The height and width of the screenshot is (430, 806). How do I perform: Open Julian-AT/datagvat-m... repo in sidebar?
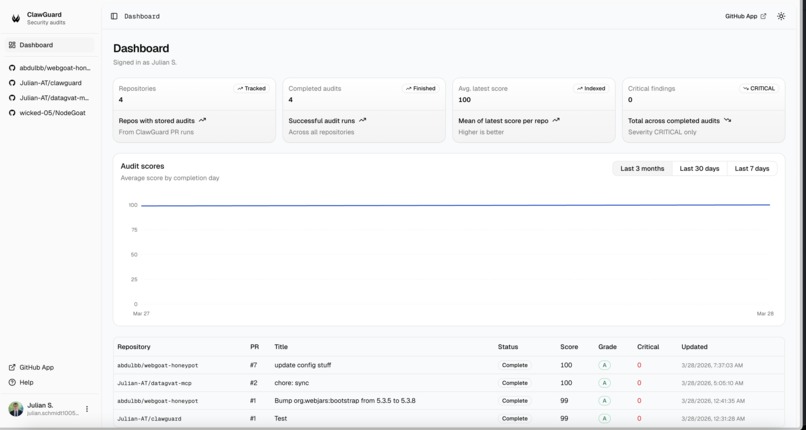(50, 98)
